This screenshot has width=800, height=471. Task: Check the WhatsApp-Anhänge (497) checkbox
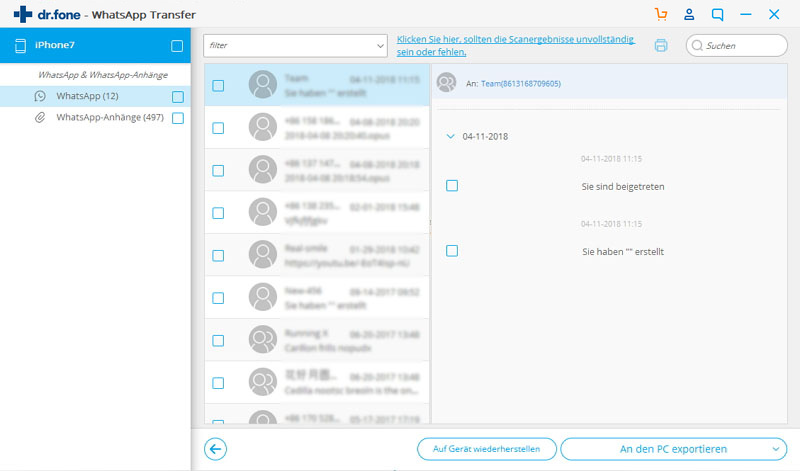(x=178, y=118)
